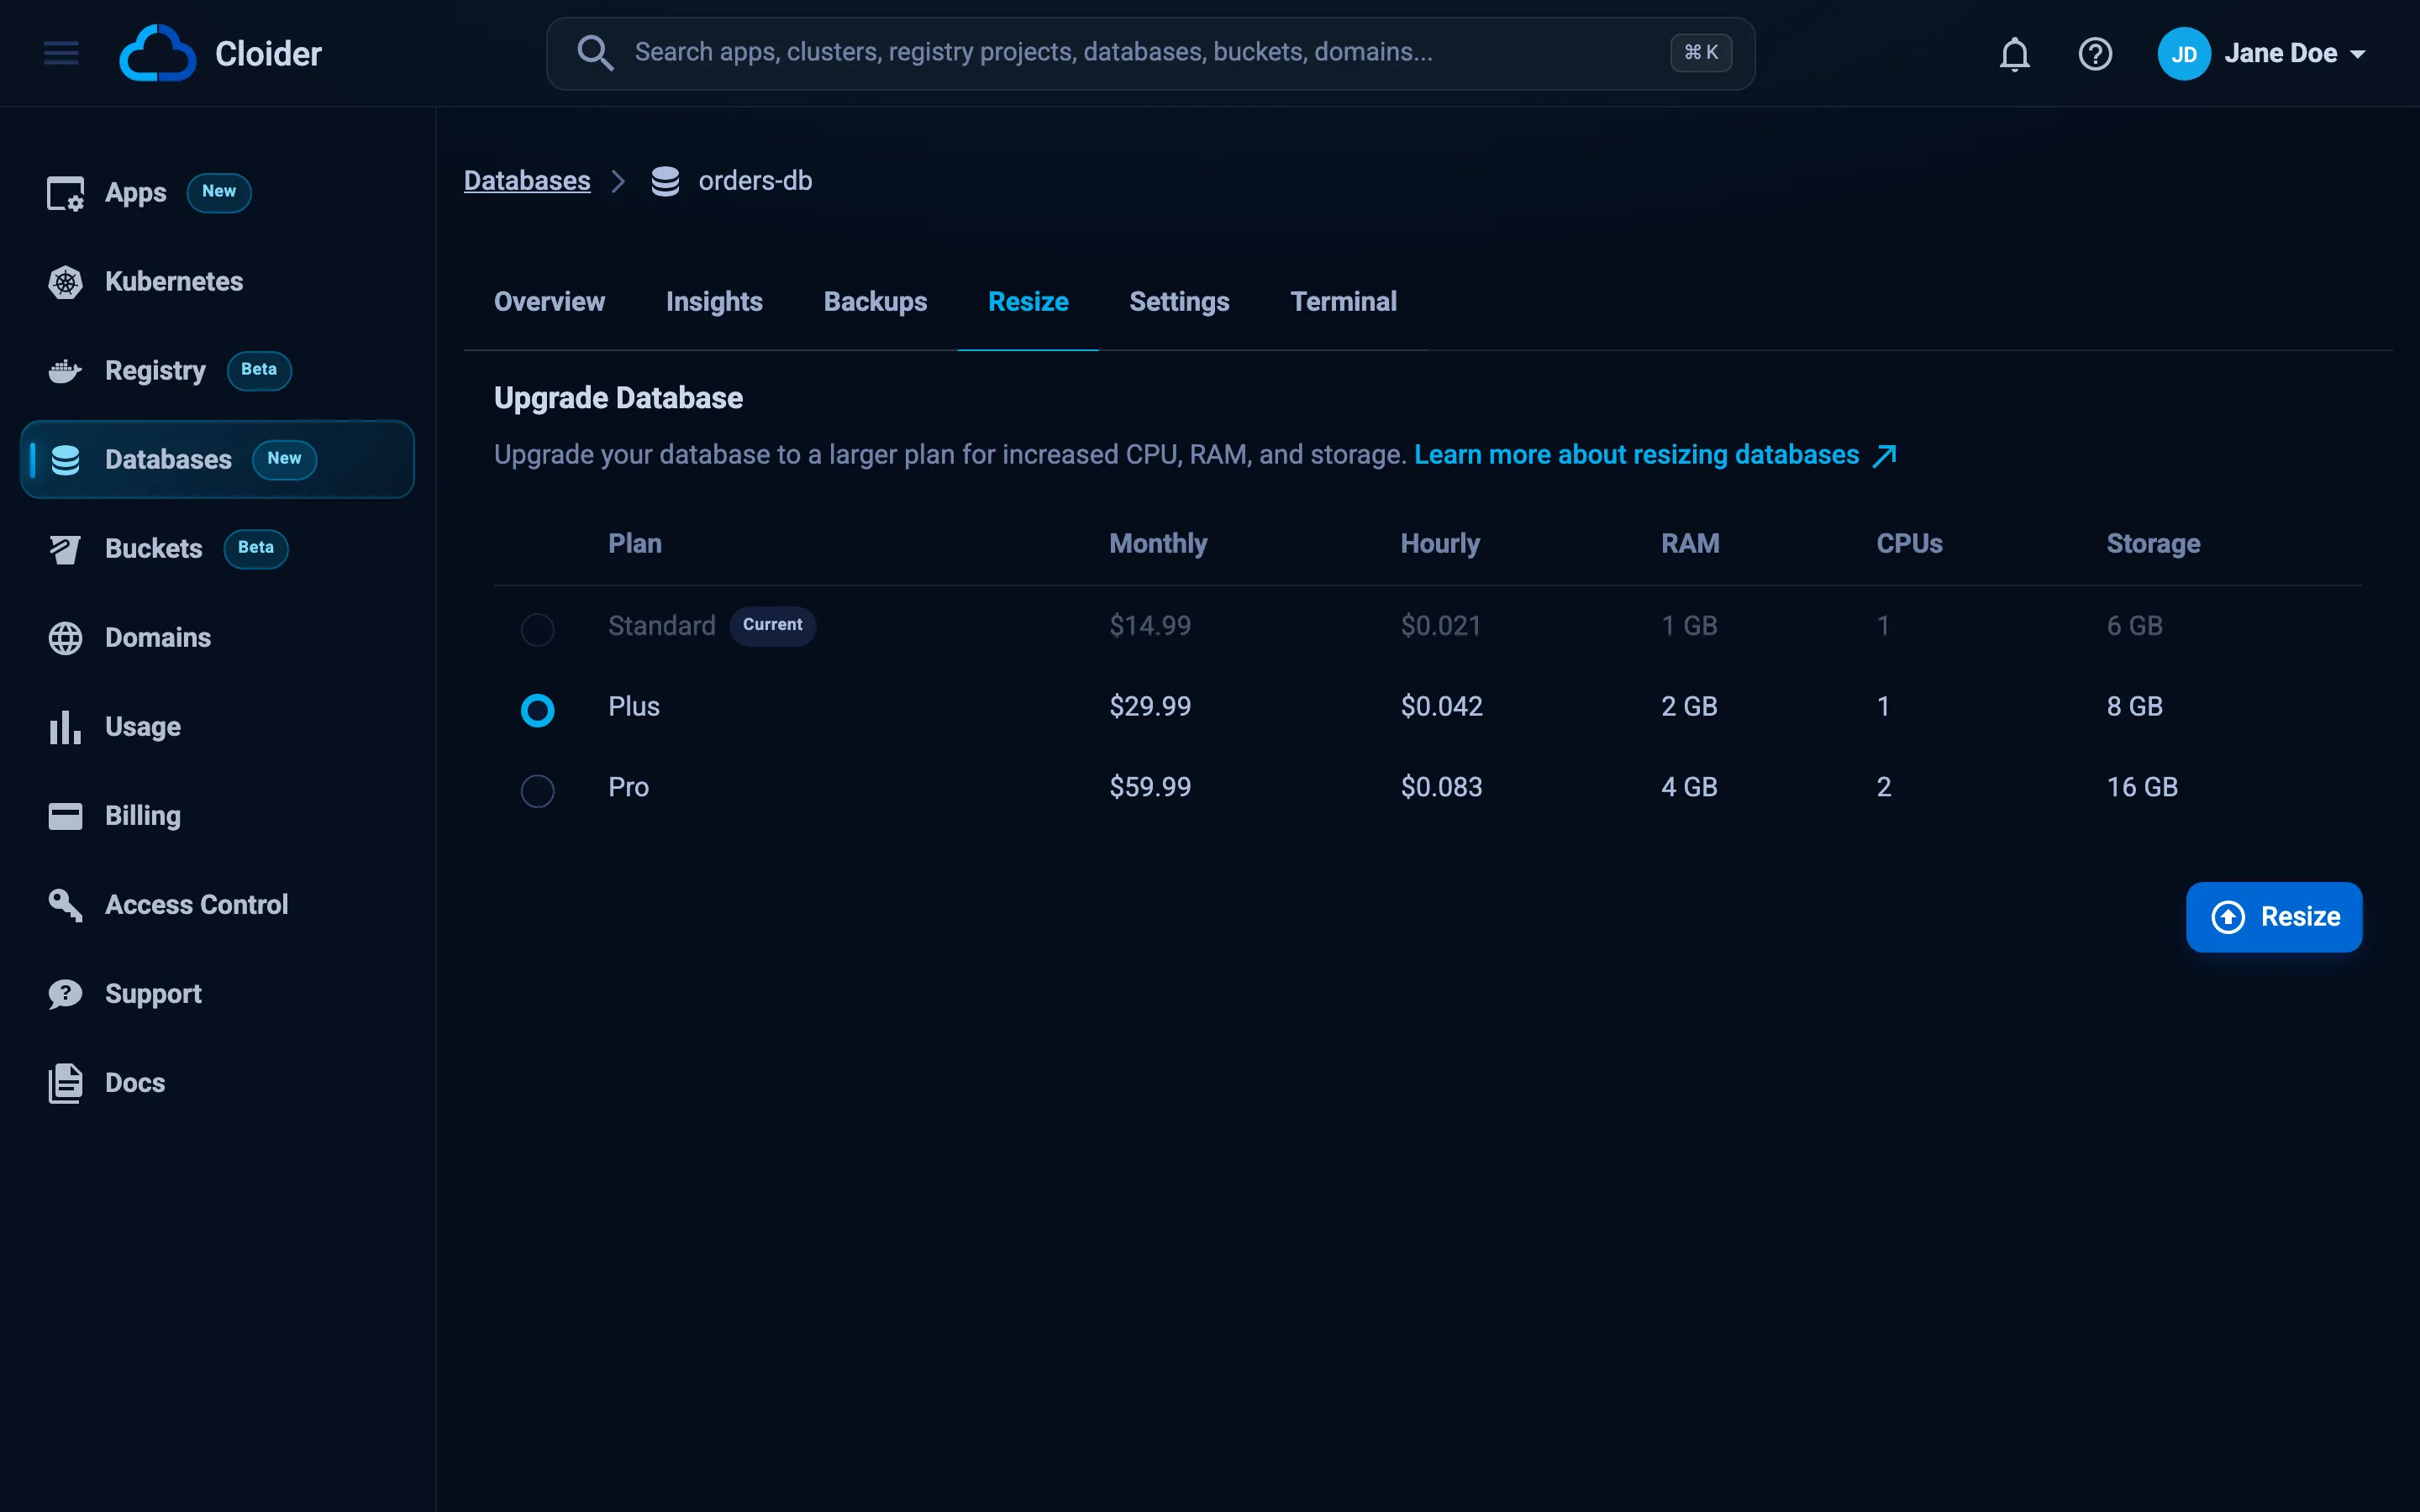Viewport: 2420px width, 1512px height.
Task: Click the JD user avatar
Action: (2183, 54)
